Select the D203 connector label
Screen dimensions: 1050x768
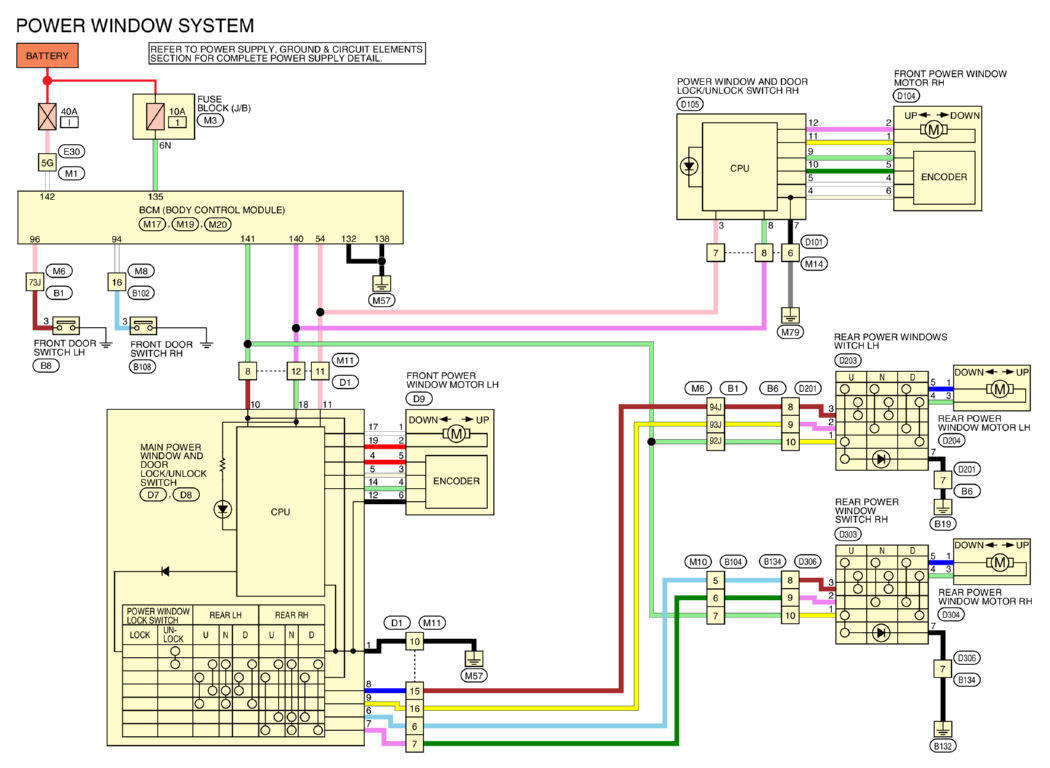point(848,360)
